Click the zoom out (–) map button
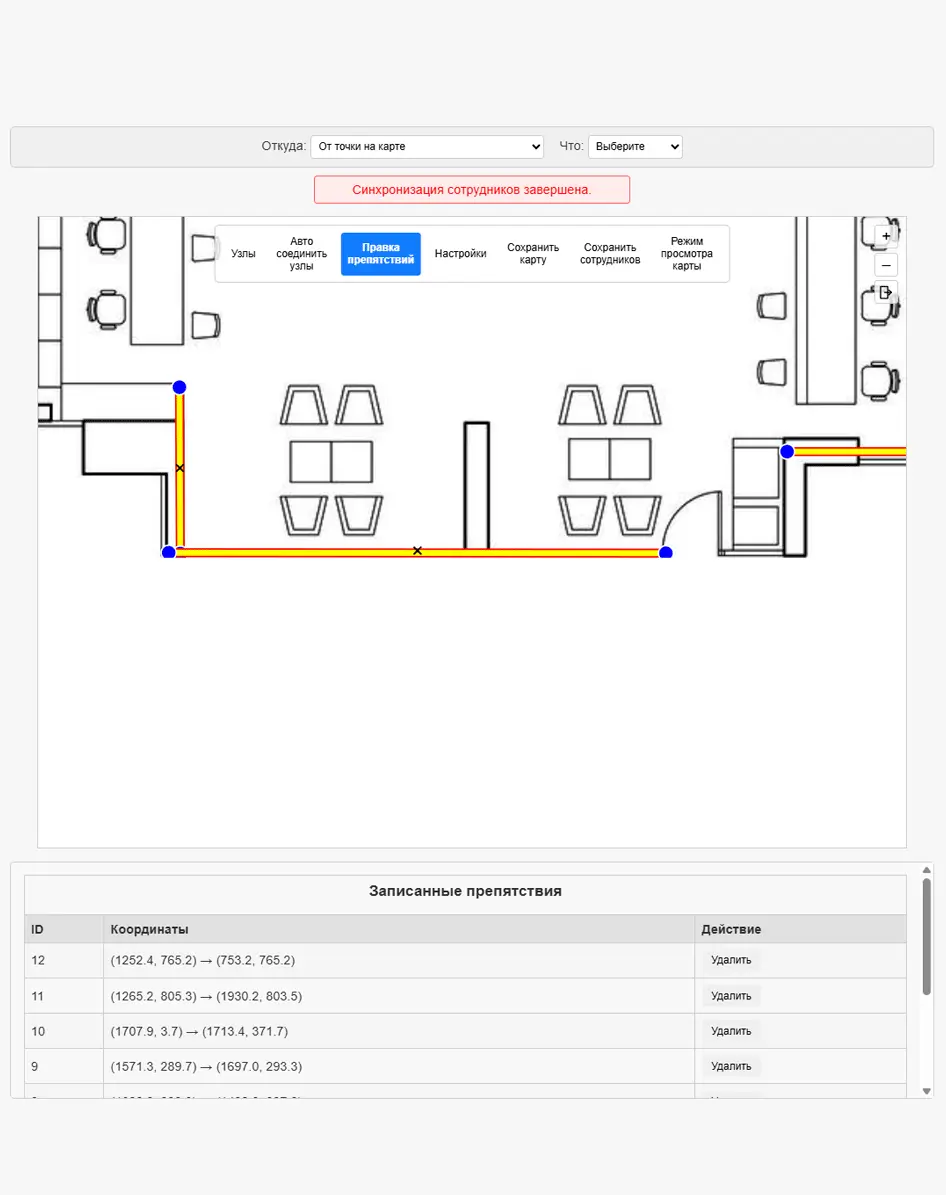The image size is (946, 1195). tap(886, 265)
